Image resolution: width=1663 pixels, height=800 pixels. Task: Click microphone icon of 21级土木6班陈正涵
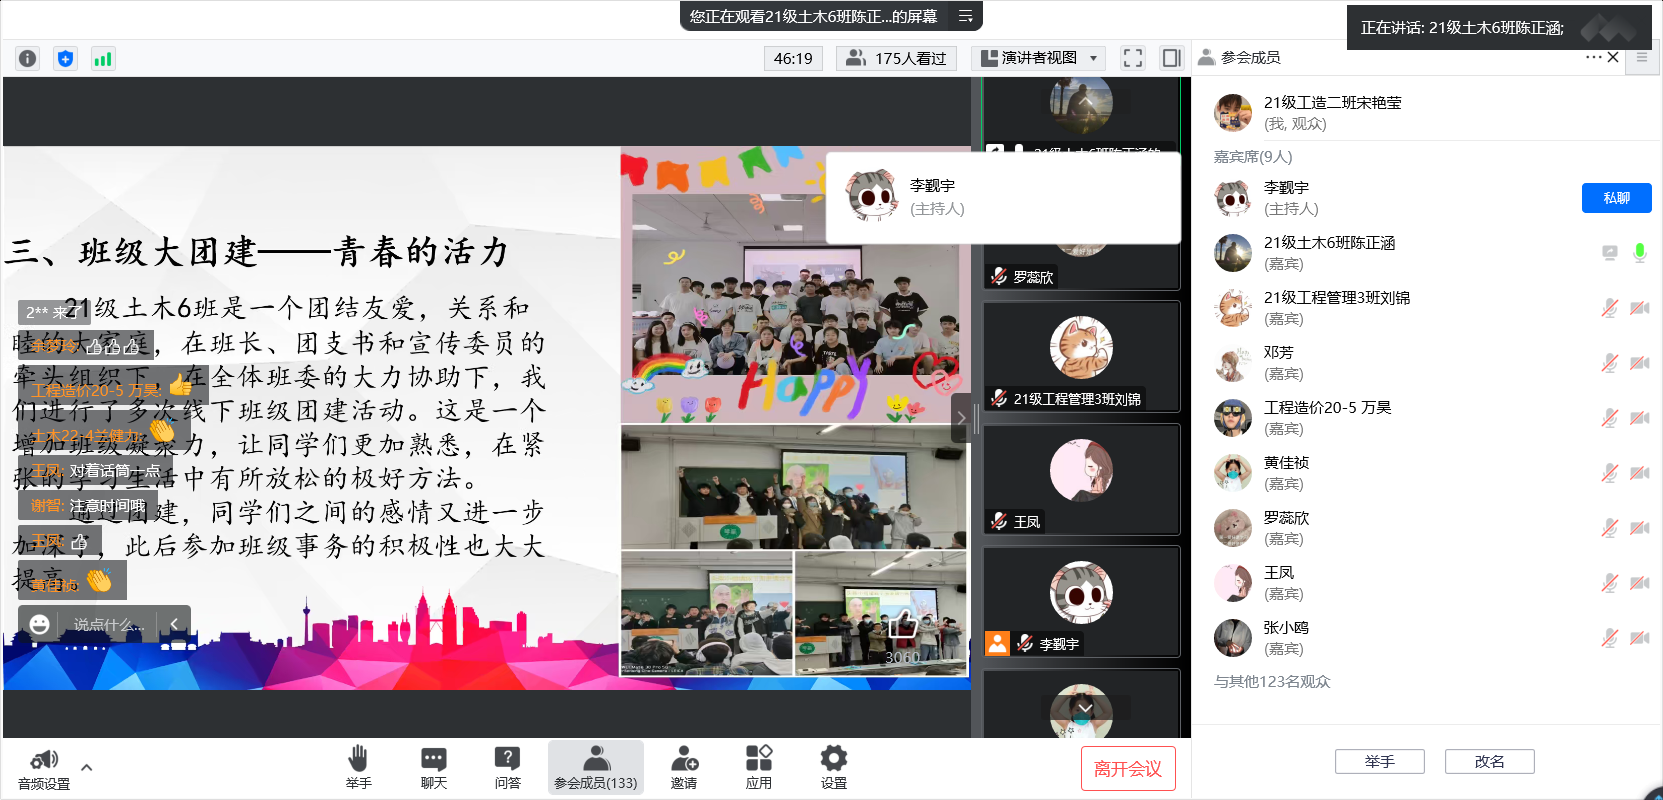[x=1639, y=253]
